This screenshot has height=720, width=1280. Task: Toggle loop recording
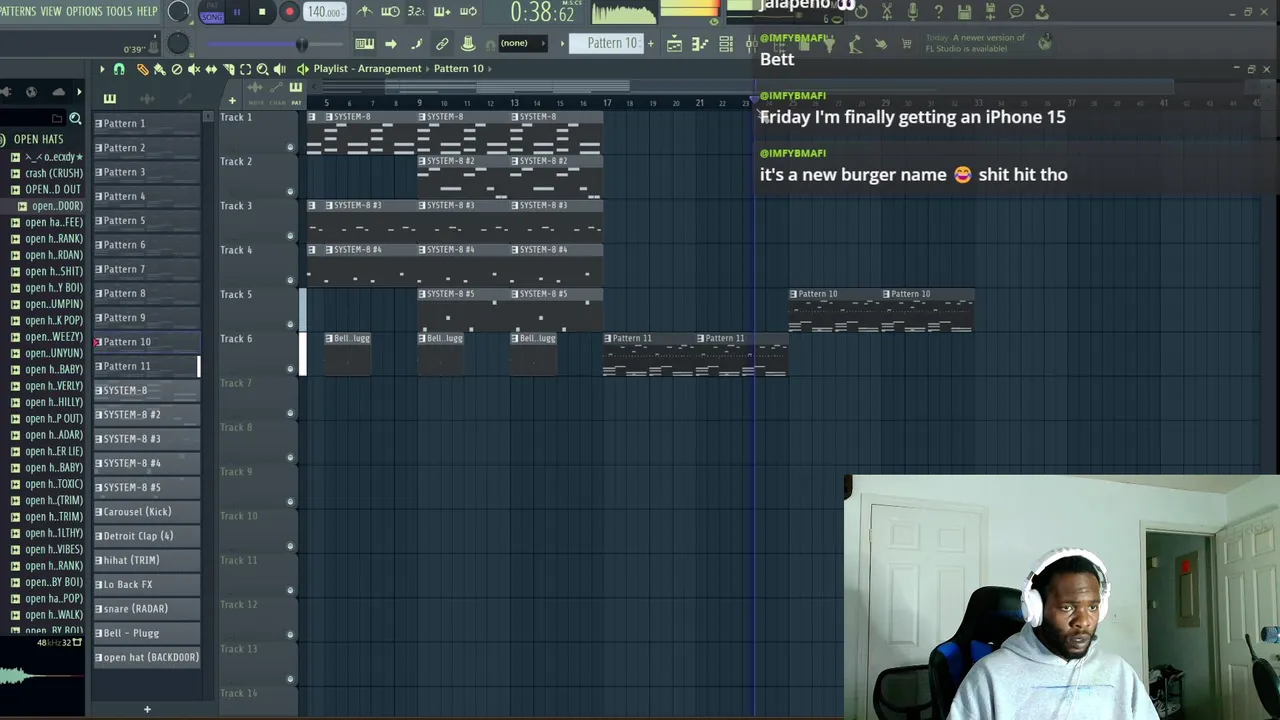468,12
